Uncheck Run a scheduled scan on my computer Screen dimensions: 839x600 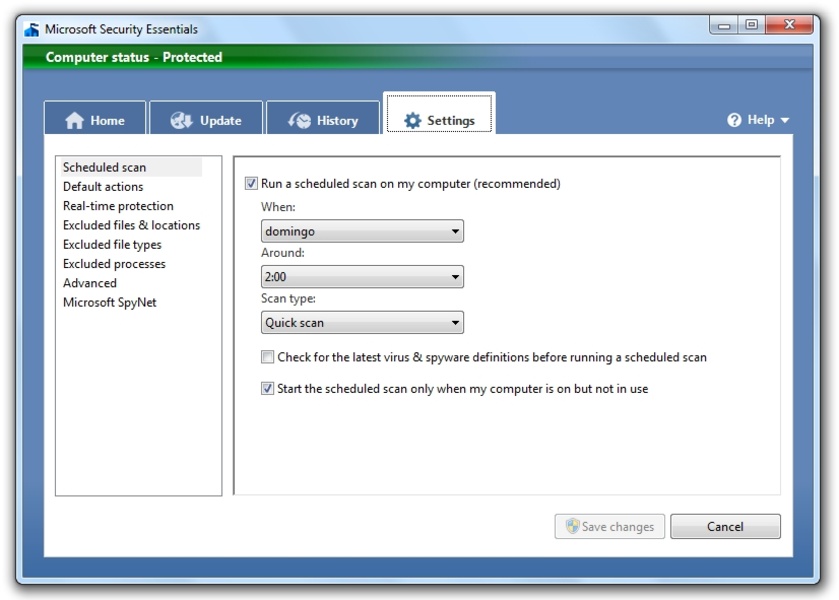[x=251, y=184]
